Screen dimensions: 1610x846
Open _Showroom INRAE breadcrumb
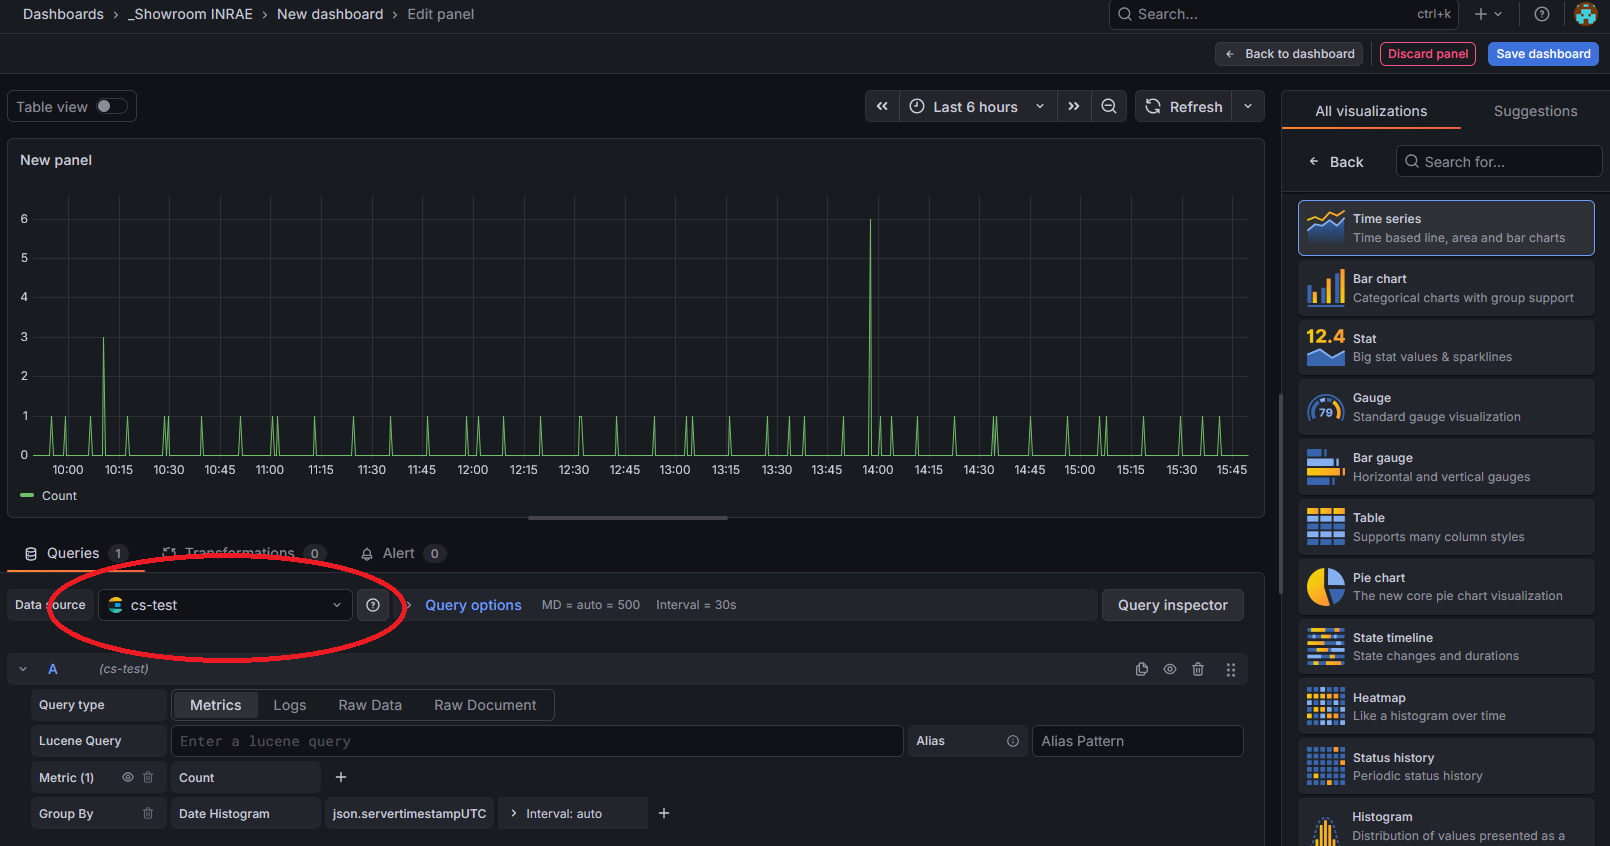190,14
